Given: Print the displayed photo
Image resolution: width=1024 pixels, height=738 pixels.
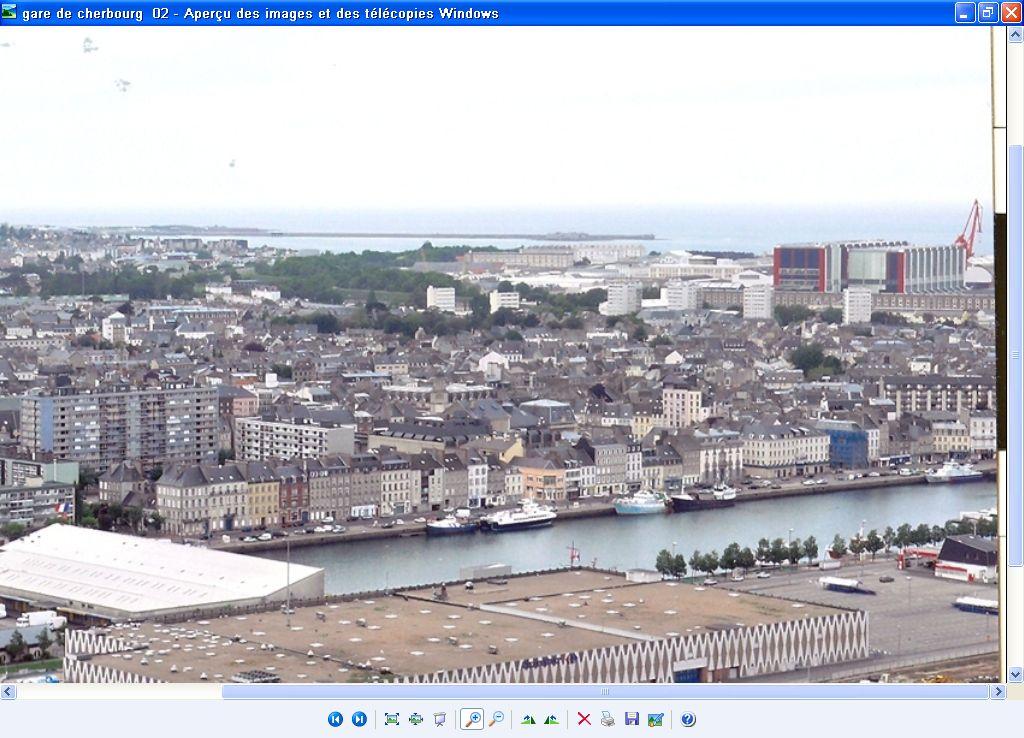Looking at the screenshot, I should 607,719.
